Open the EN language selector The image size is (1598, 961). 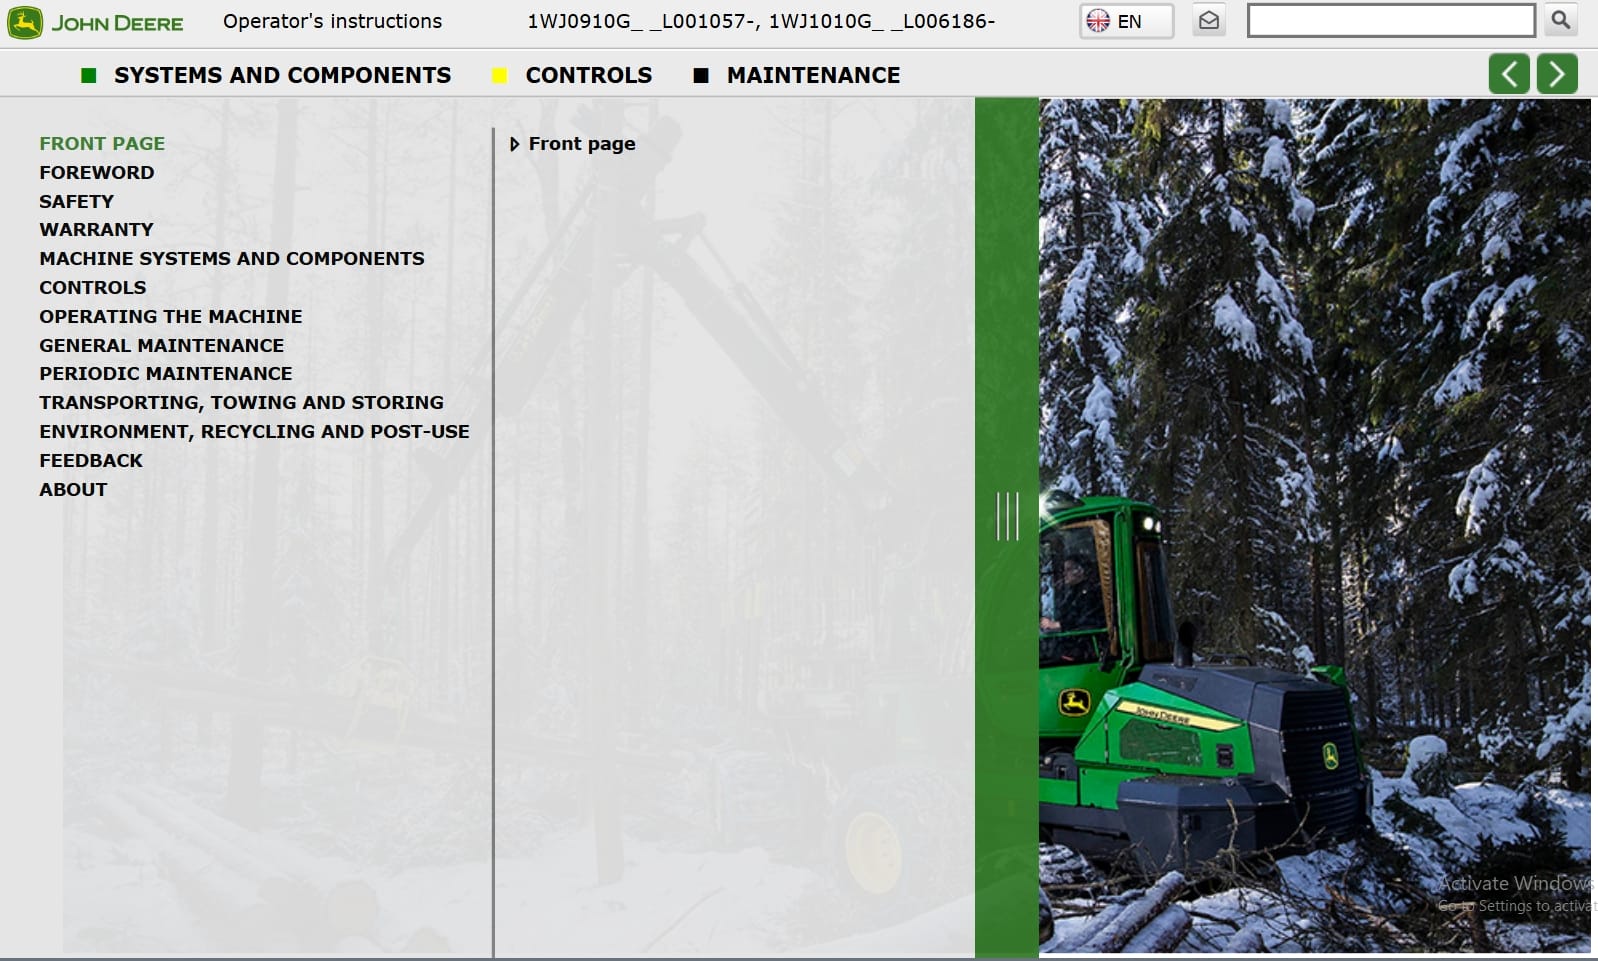1126,21
